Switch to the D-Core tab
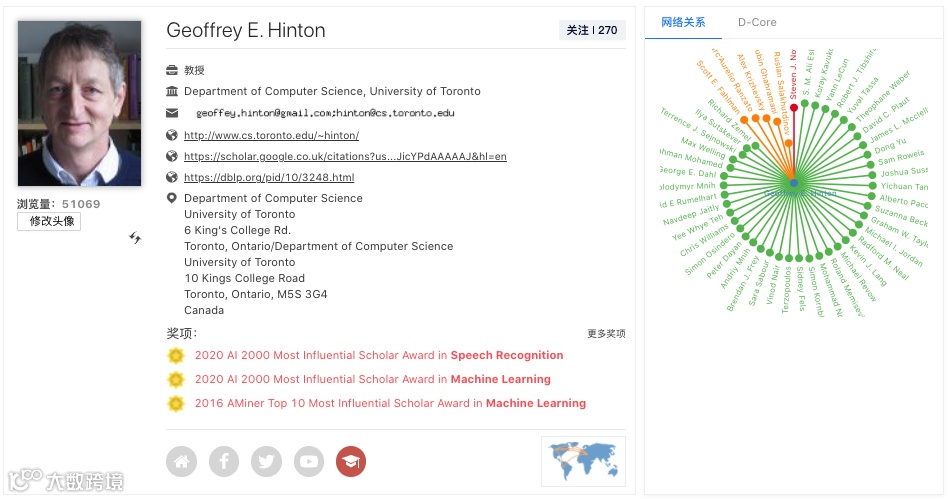Screen dimensions: 948x499 [x=757, y=22]
